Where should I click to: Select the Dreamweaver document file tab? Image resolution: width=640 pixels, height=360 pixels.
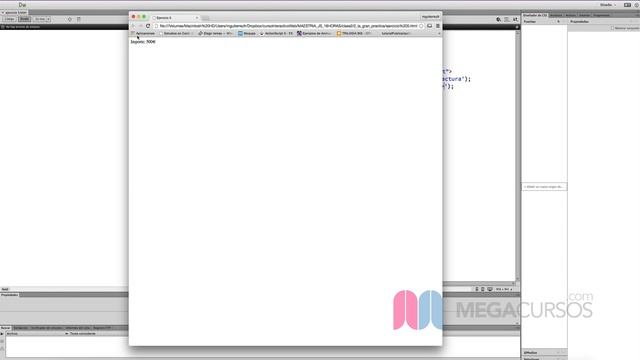15,12
